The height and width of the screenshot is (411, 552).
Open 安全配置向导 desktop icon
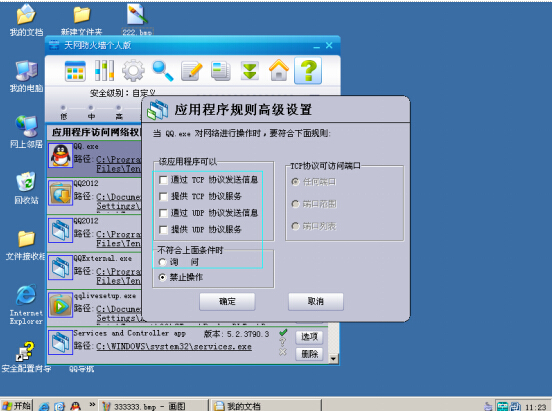(x=26, y=356)
